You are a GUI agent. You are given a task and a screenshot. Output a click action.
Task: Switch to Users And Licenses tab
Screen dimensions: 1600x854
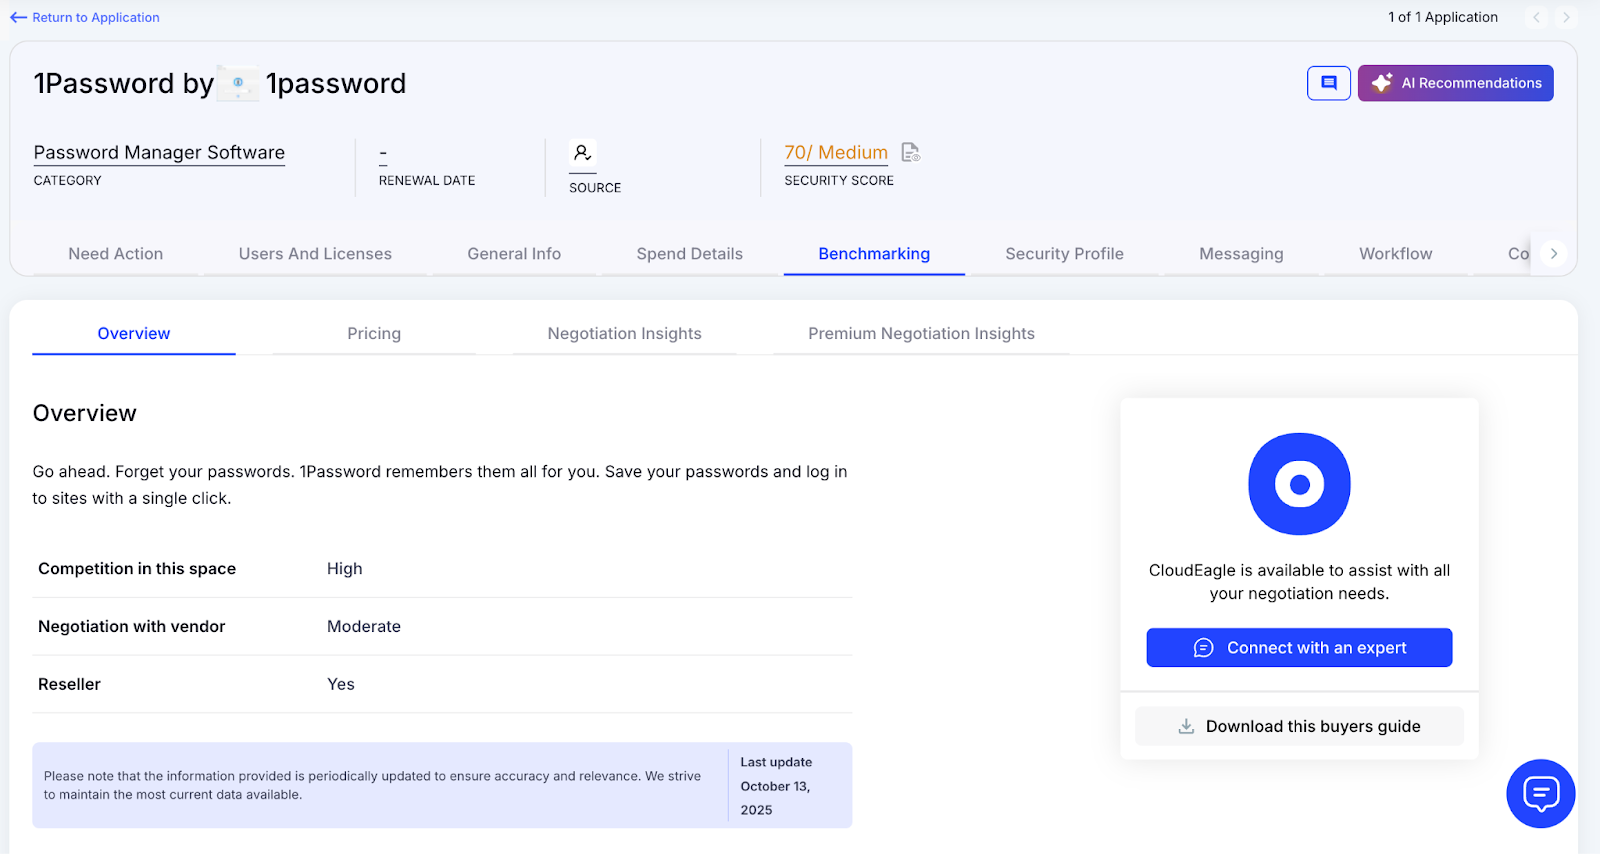point(315,254)
